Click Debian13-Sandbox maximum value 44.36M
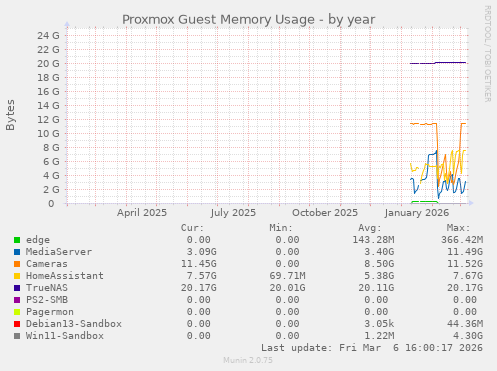Viewport: 497px width, 371px height. click(x=465, y=324)
